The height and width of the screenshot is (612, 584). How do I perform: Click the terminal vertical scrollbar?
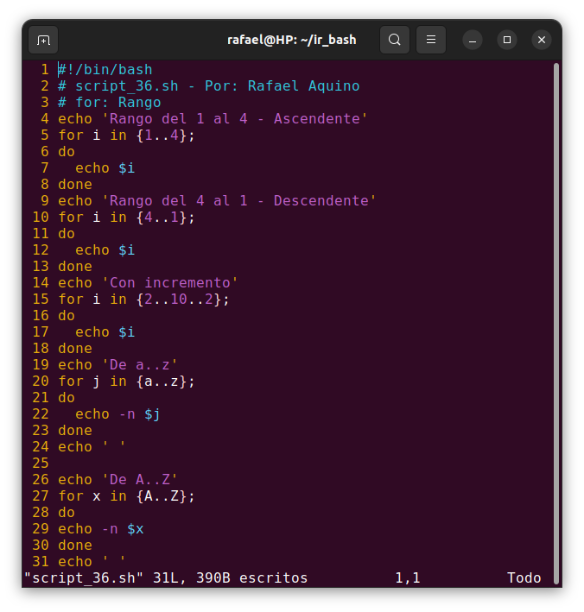click(x=556, y=323)
